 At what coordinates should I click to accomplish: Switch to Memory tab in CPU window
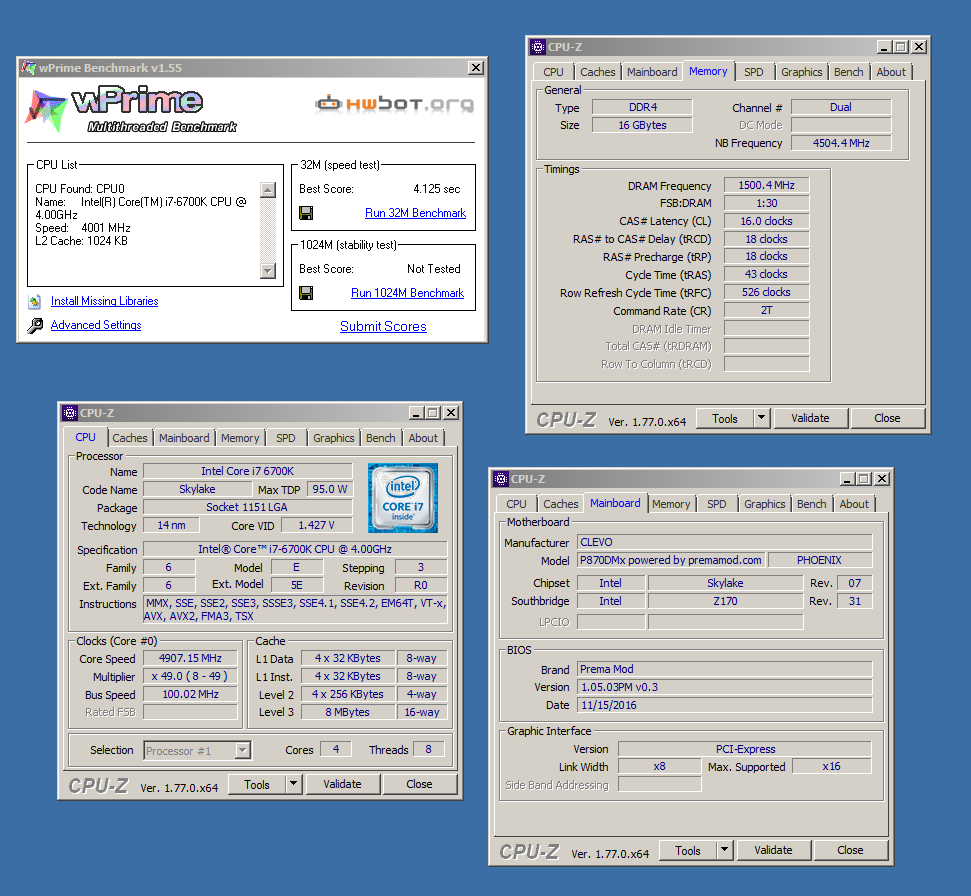[x=240, y=438]
